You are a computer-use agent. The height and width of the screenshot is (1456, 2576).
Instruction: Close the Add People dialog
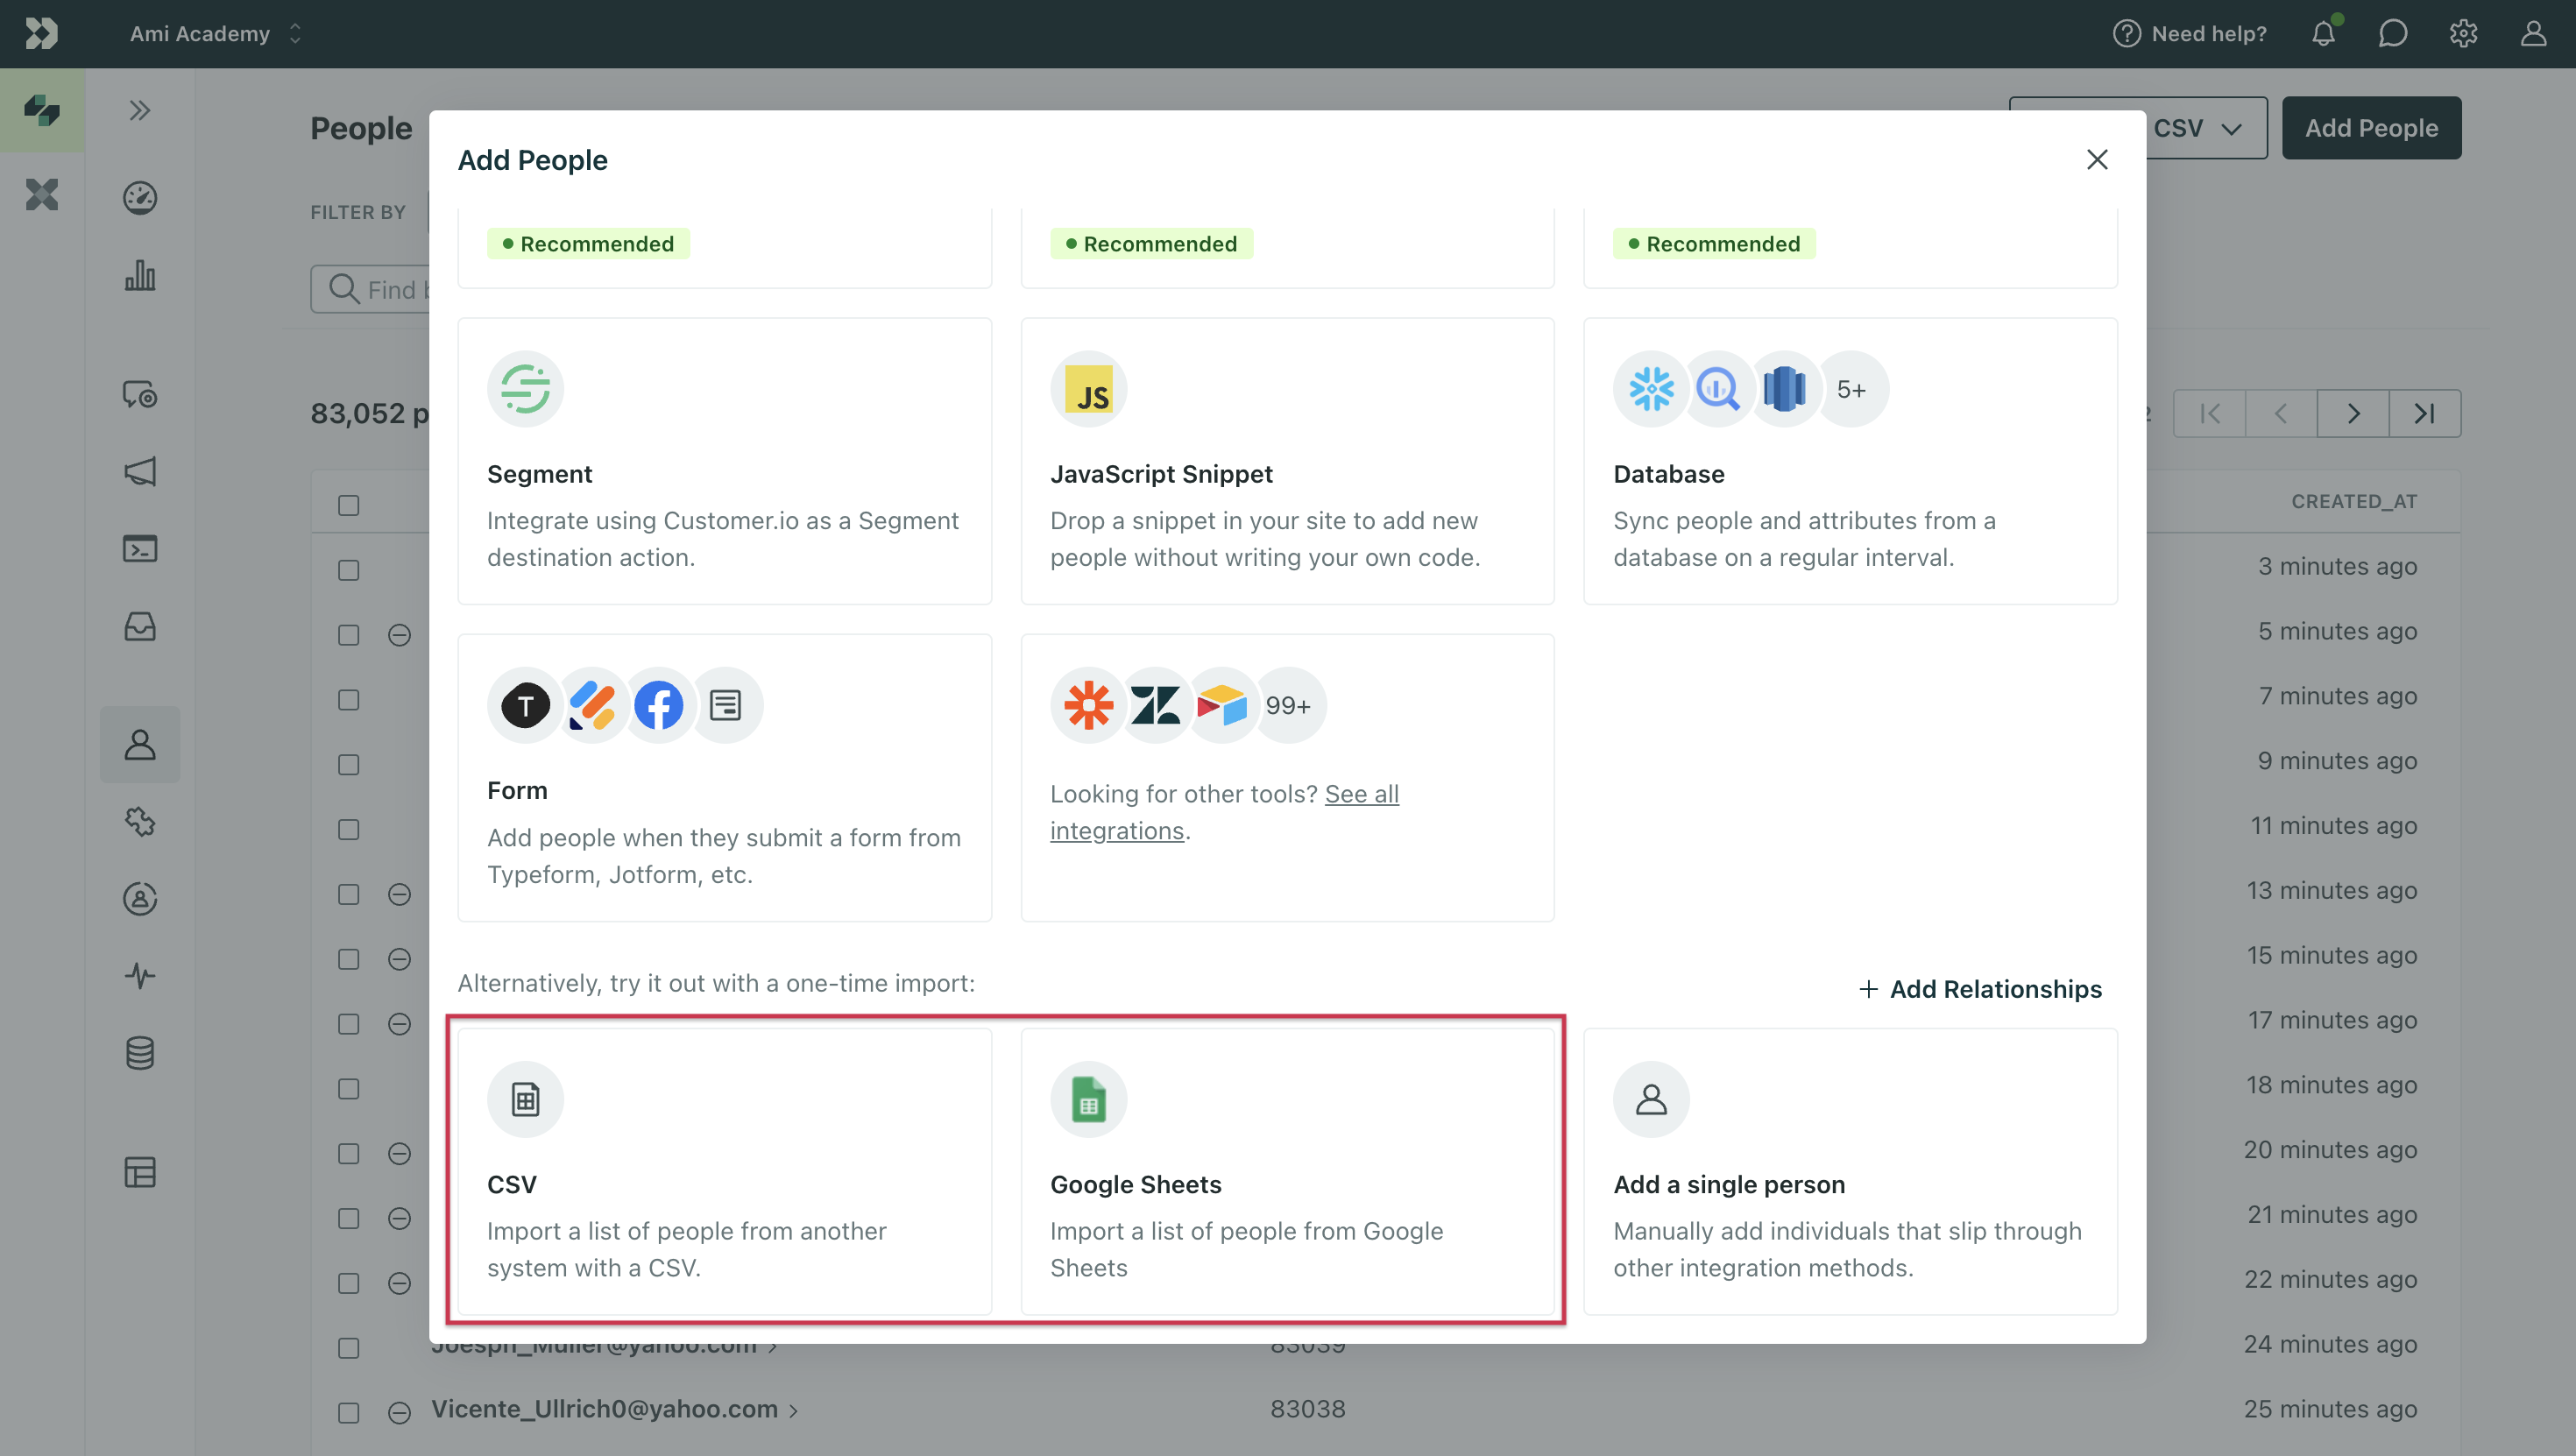(2097, 159)
